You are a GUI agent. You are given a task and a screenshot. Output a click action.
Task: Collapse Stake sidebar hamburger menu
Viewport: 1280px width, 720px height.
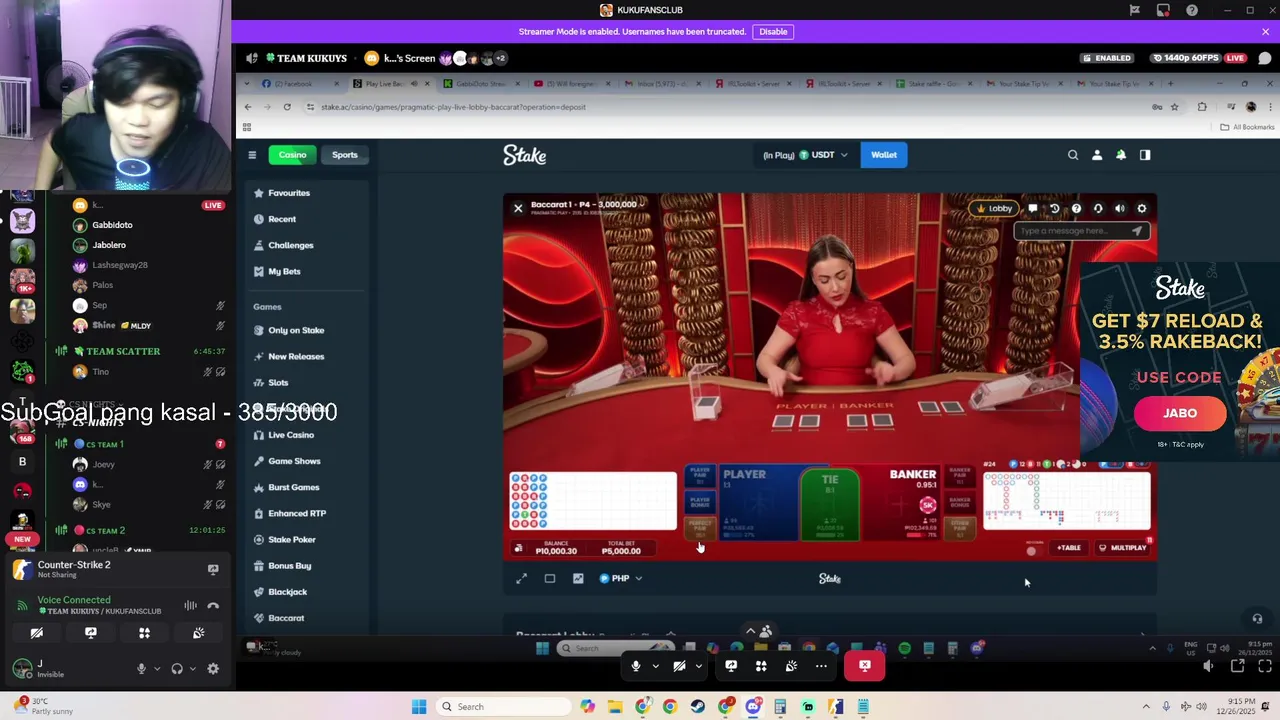point(252,155)
